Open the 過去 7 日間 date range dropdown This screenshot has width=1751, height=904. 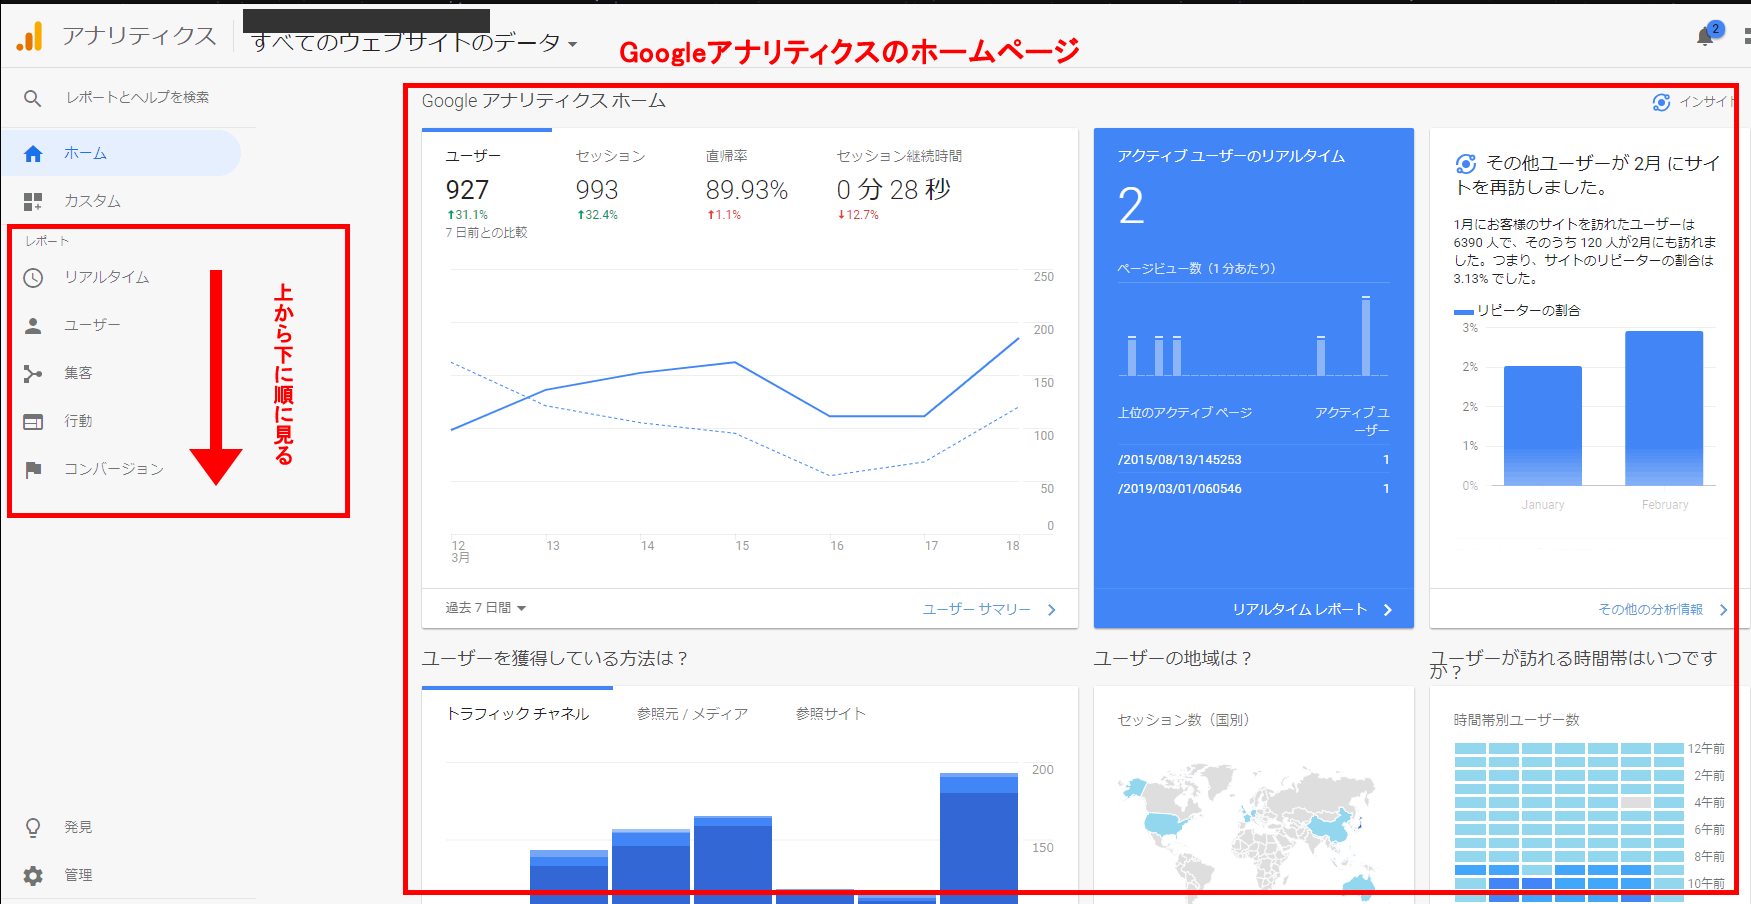click(486, 608)
